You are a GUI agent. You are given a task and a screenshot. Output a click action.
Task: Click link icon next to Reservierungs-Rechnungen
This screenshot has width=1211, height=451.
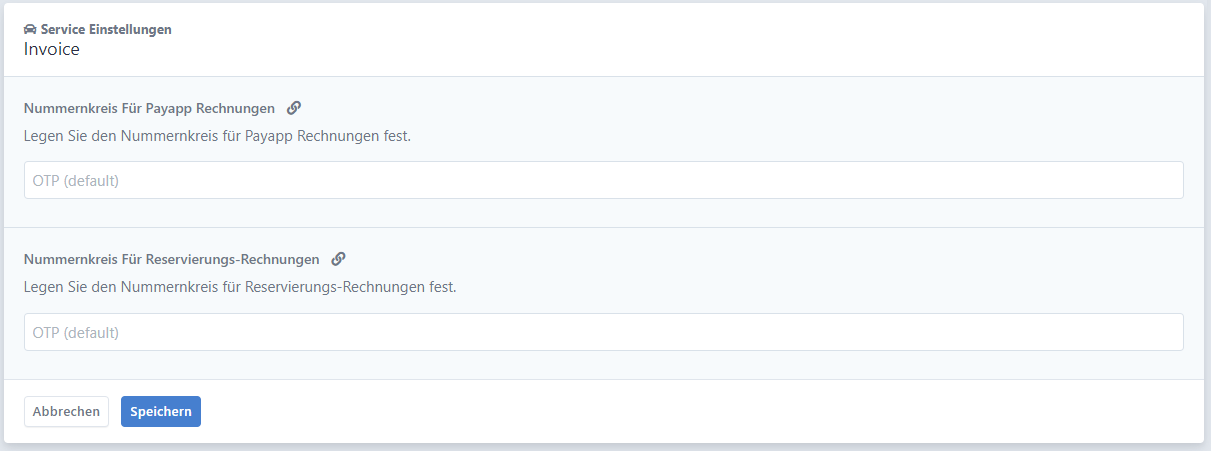click(338, 259)
